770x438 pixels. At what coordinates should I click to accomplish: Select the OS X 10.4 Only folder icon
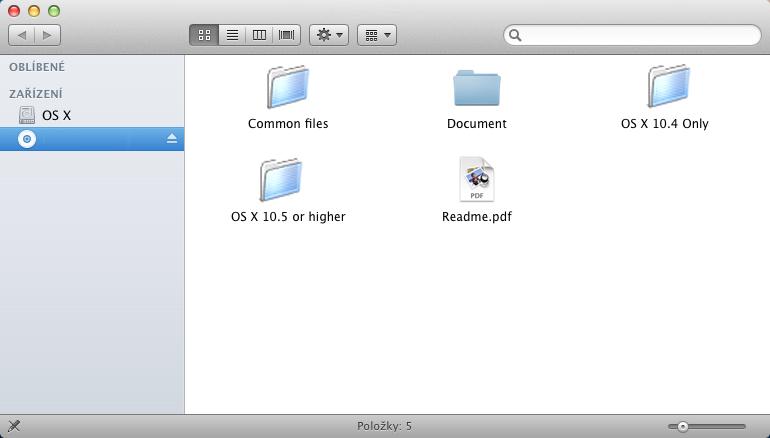click(x=669, y=86)
